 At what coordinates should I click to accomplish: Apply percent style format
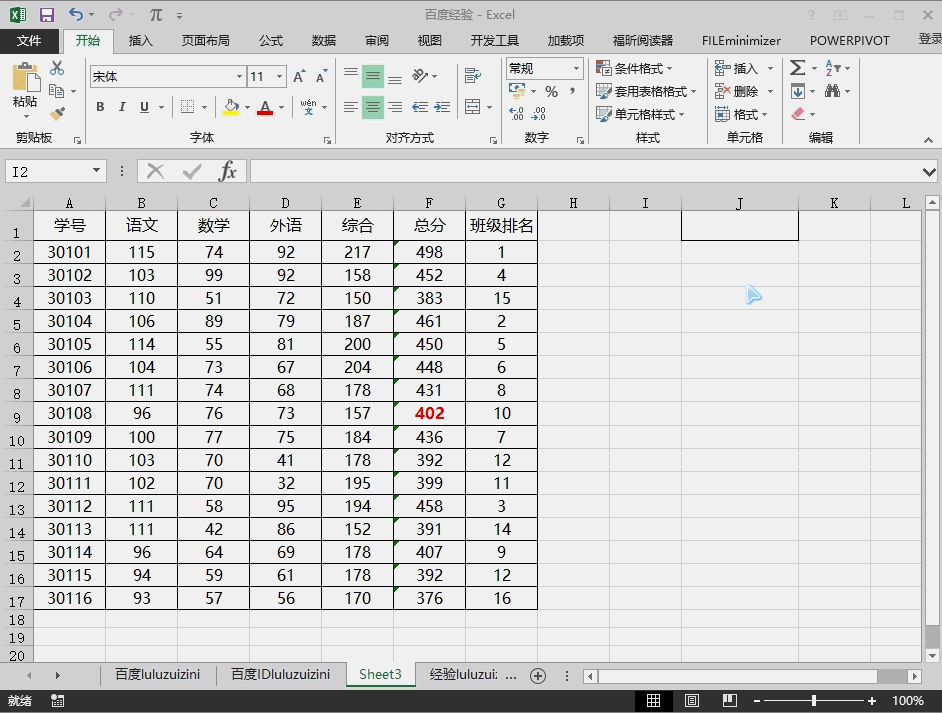(x=552, y=91)
